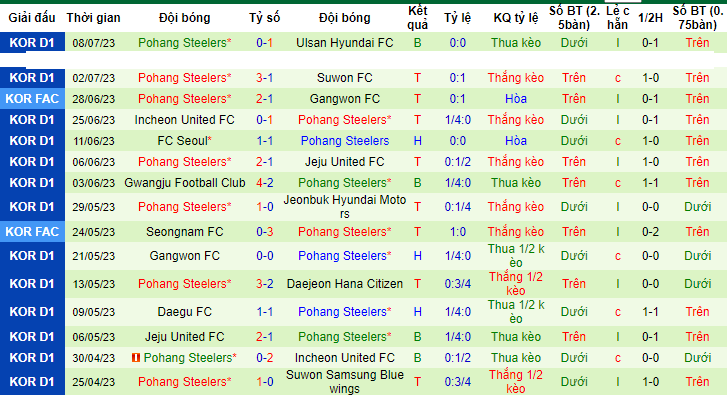Click the Kết quả column header
This screenshot has width=727, height=395.
coord(417,18)
